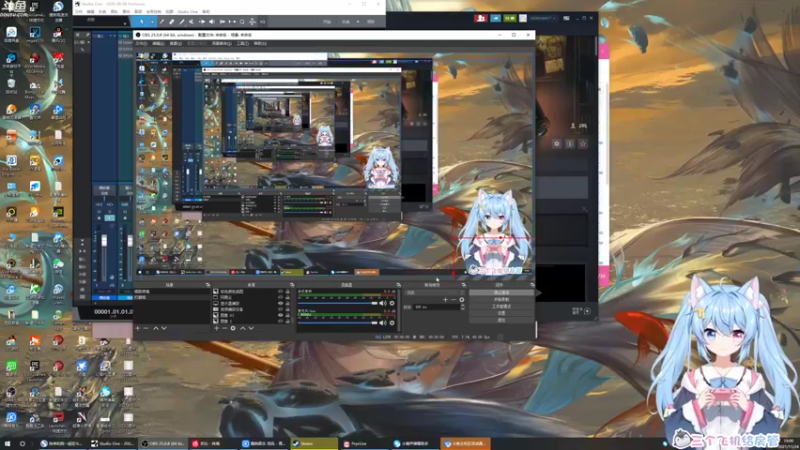Click the left channel fader in Studio One console
Screen dimensions: 800x450
(x=104, y=240)
